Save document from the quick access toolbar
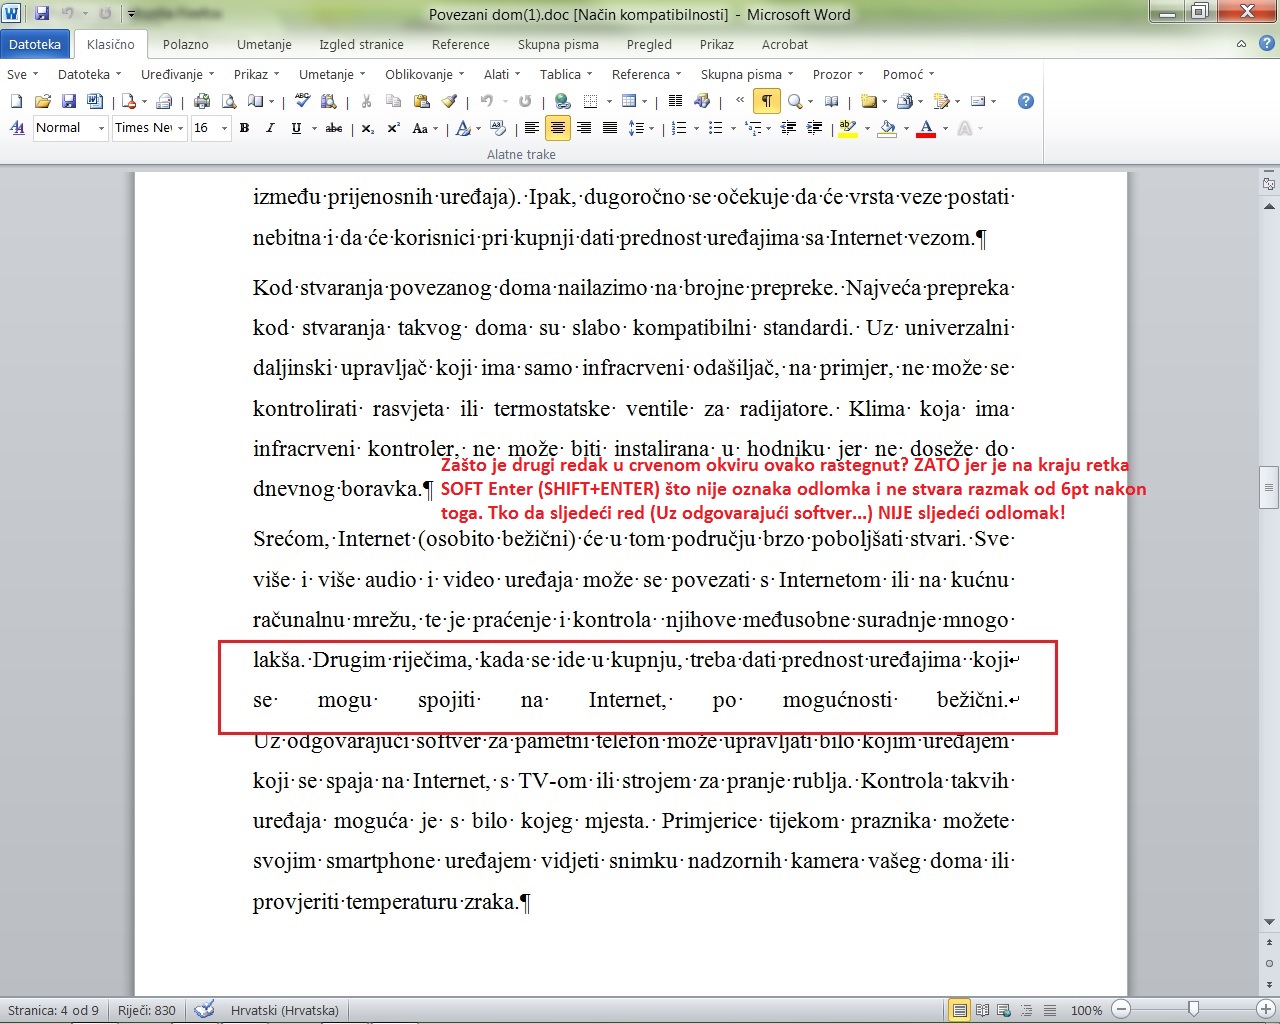Viewport: 1280px width, 1024px height. [41, 14]
